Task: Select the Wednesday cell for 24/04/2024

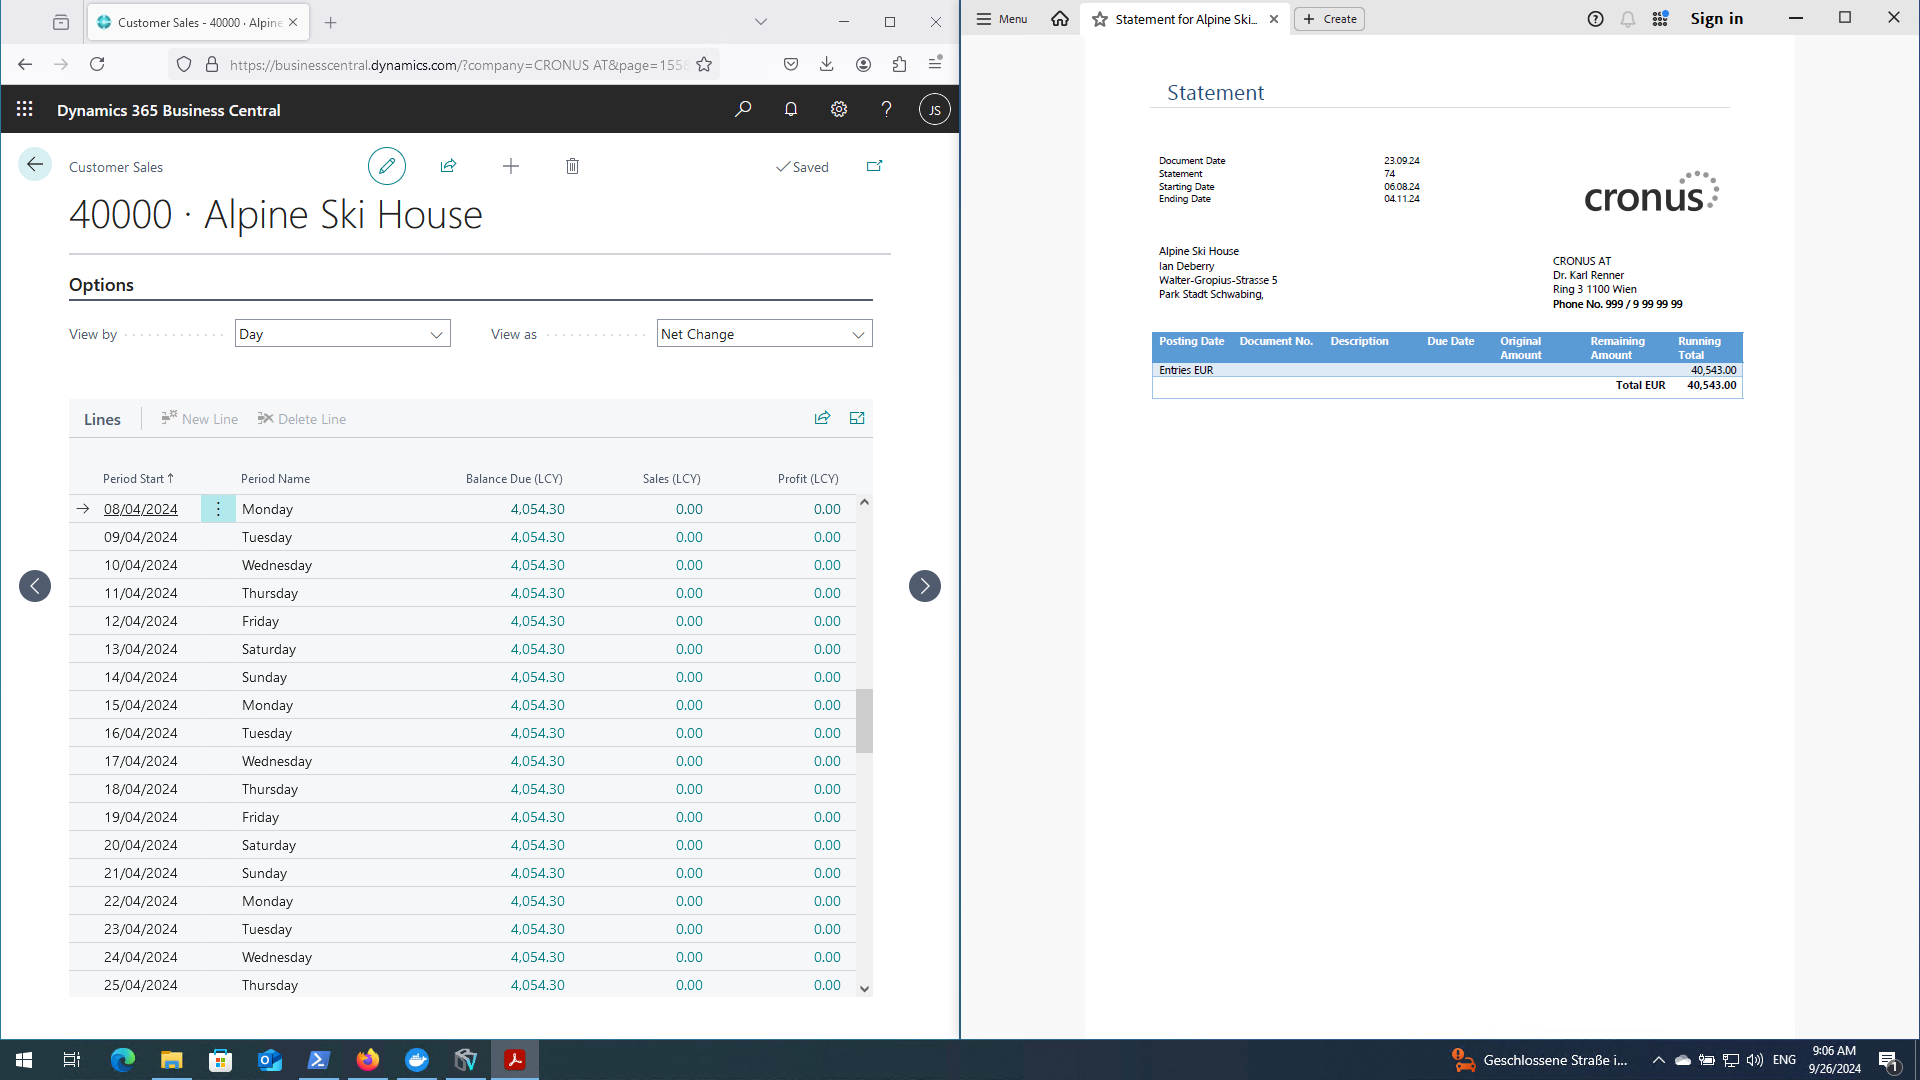Action: pyautogui.click(x=277, y=957)
